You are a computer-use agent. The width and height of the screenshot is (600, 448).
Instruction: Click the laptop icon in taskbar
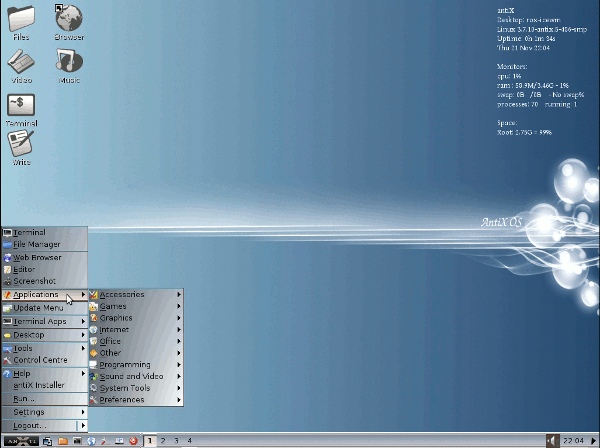coord(119,441)
